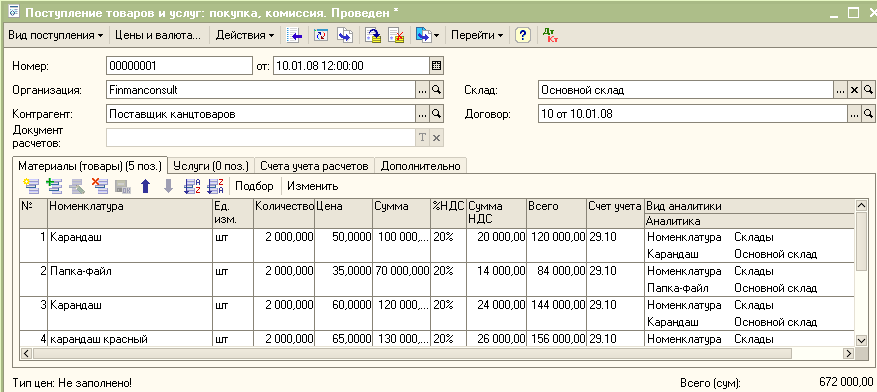Open the Договор selection ellipsis button
877x392 pixels.
[854, 114]
